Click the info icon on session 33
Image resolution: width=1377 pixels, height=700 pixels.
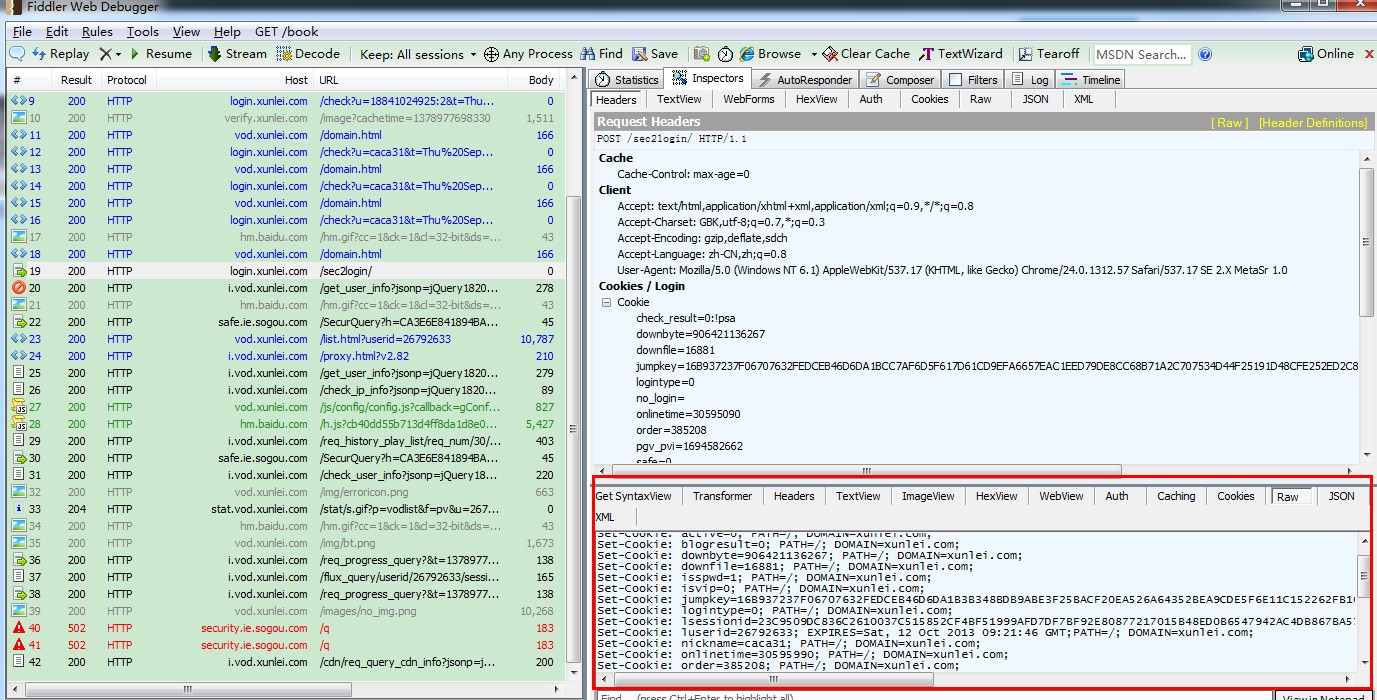19,509
